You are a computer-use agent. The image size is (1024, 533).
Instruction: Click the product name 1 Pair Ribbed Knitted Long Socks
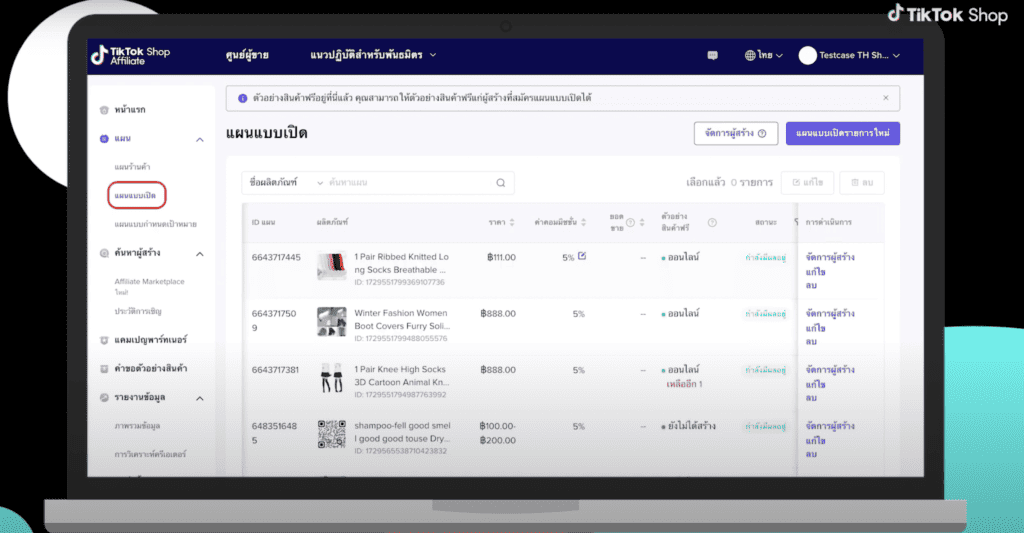point(402,263)
